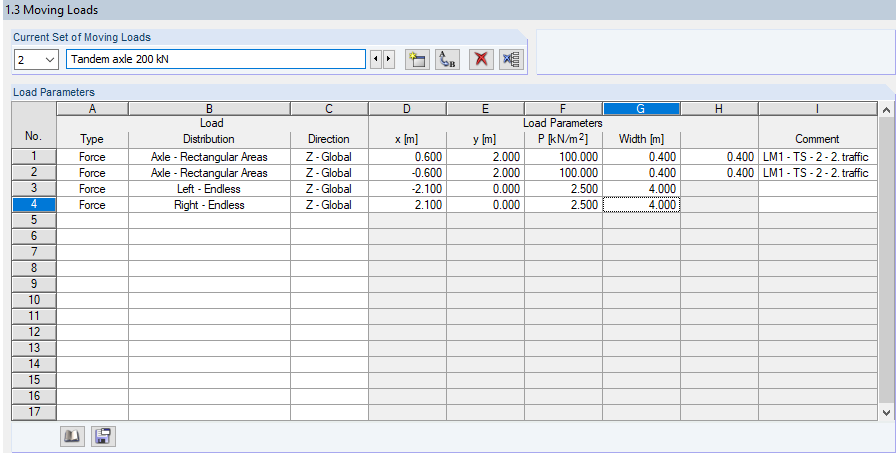Go to next moving load set arrow
This screenshot has height=453, width=896.
(389, 59)
